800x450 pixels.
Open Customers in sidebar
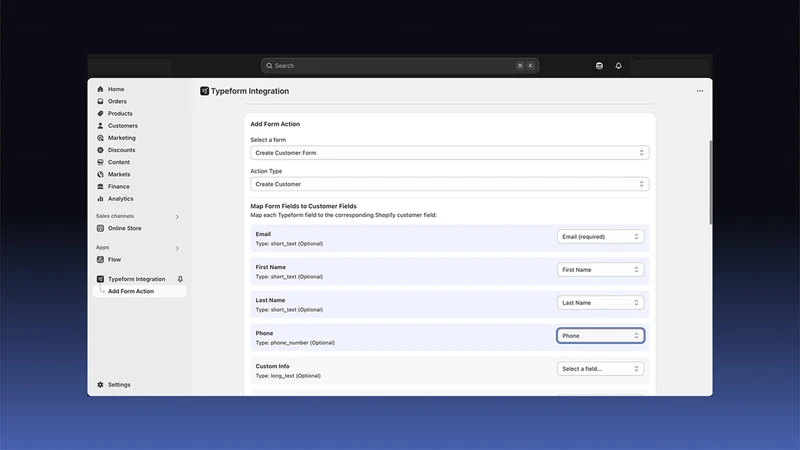(122, 126)
